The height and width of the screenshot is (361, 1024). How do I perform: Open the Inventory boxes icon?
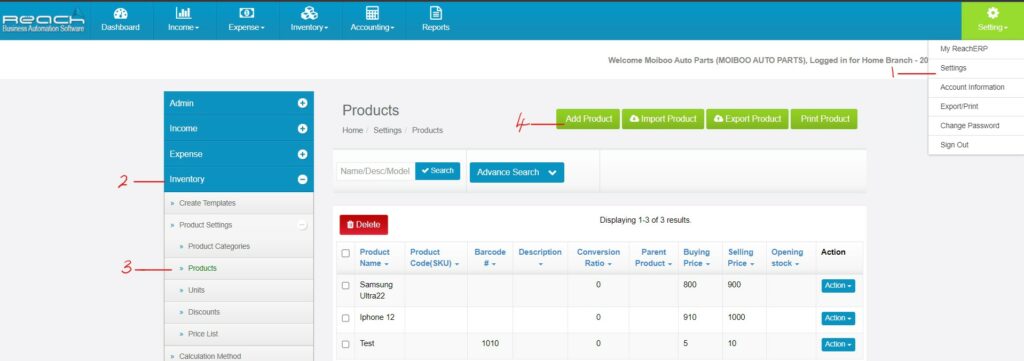coord(310,13)
